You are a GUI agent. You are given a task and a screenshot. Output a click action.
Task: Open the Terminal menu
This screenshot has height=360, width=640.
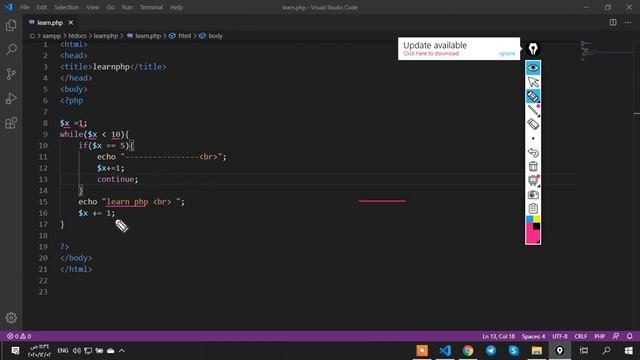click(151, 7)
